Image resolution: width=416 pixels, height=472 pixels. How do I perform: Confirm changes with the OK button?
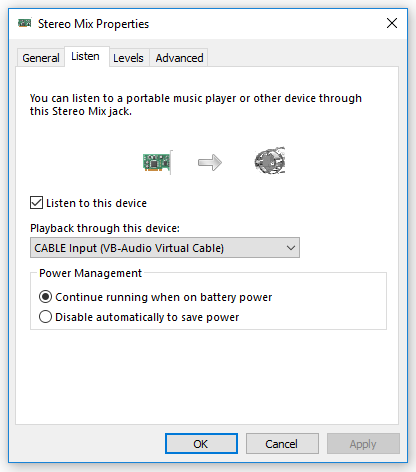point(201,444)
